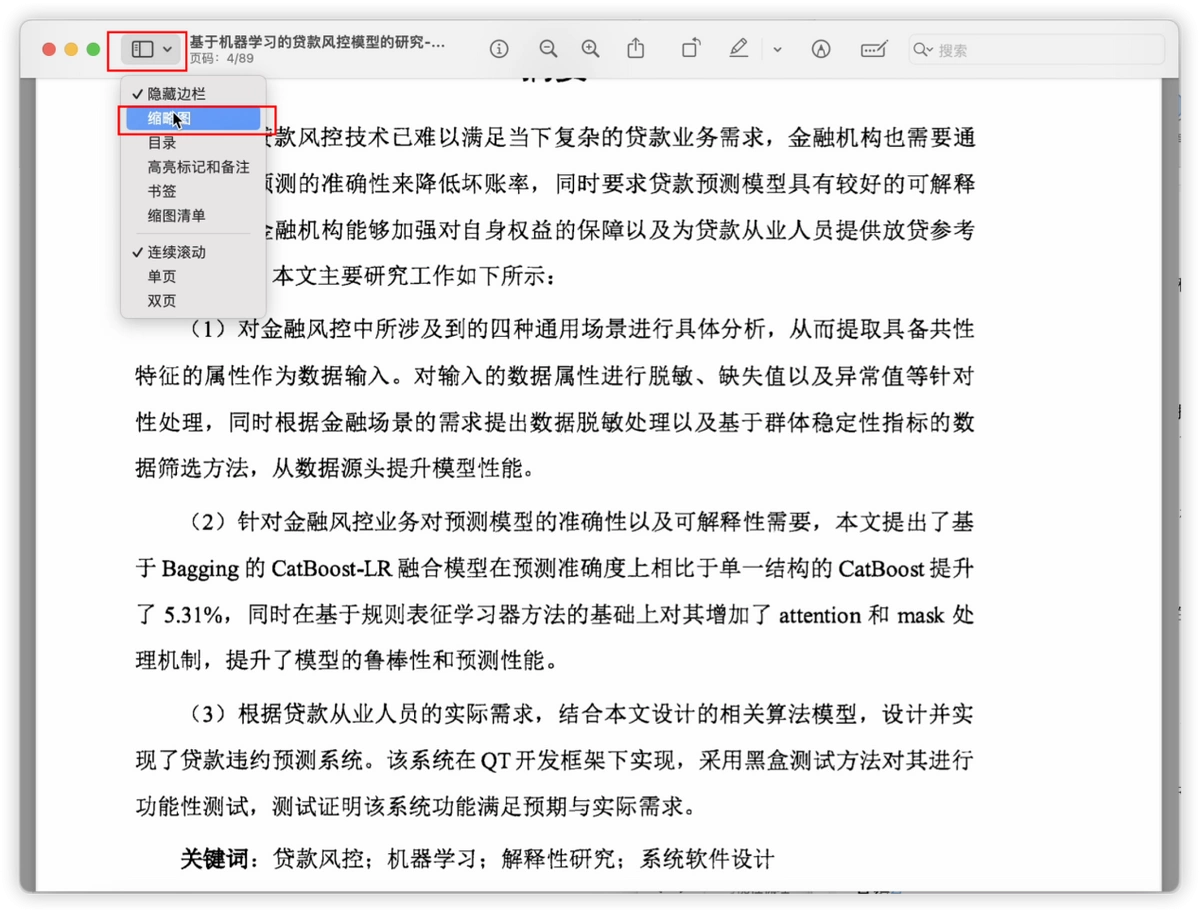Expand the sidebar view chevron dropdown

(x=167, y=49)
